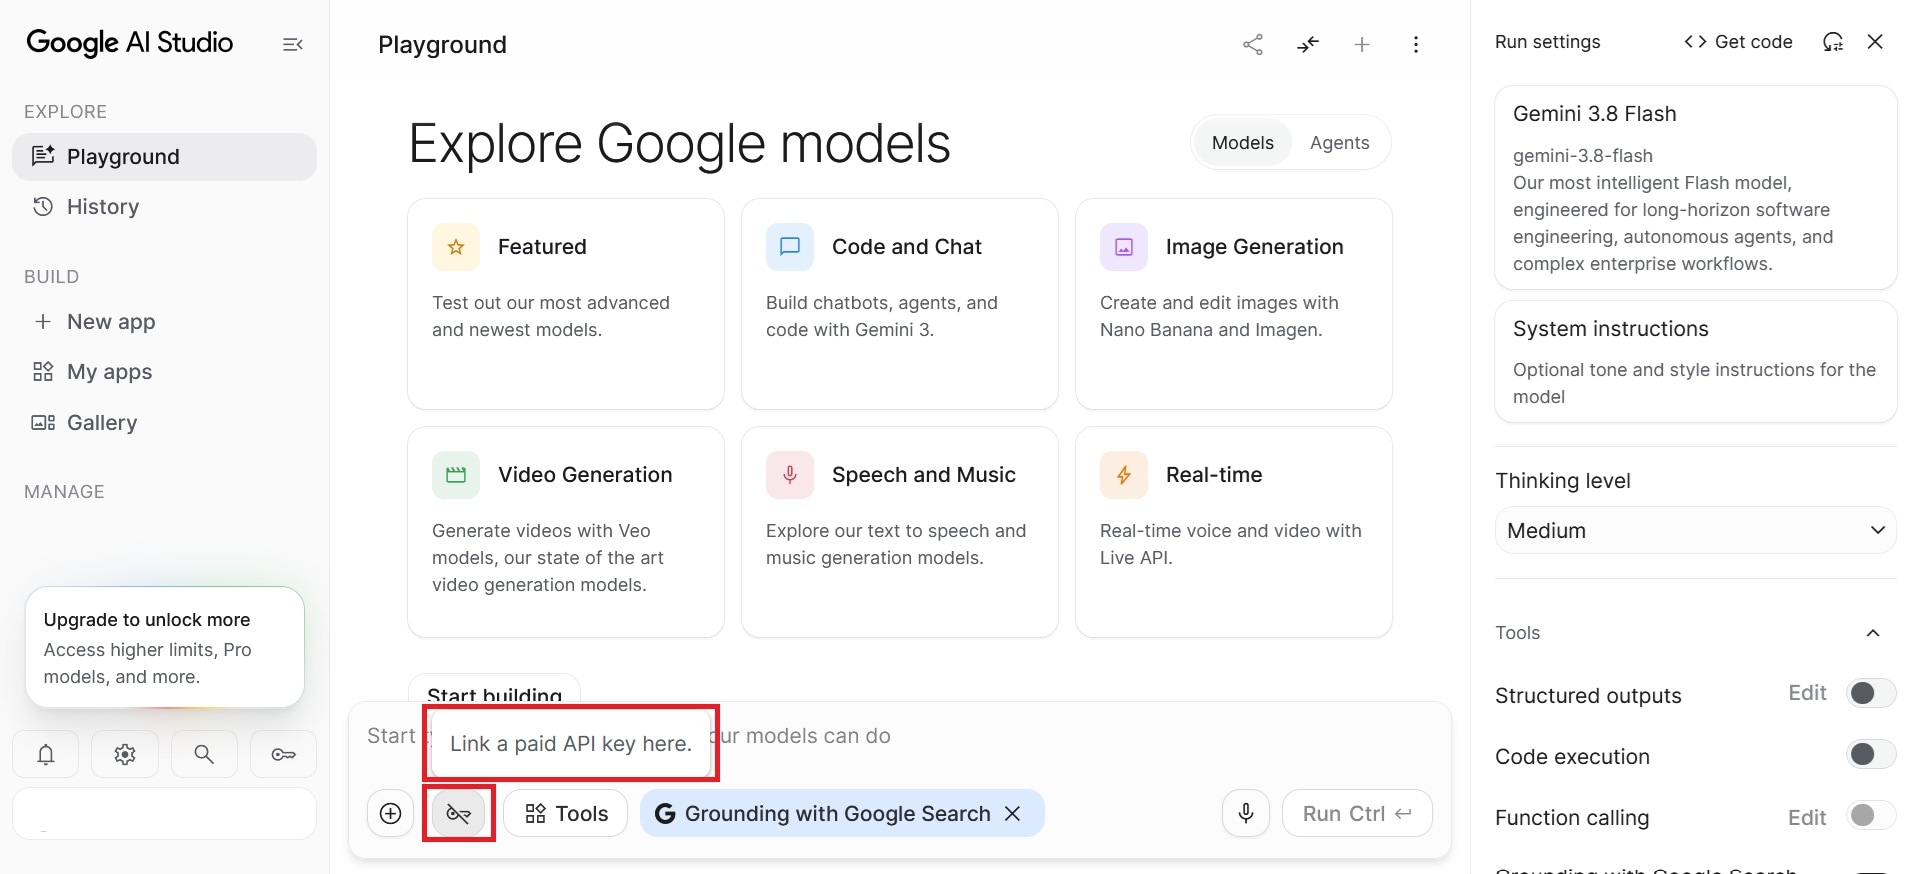Viewport: 1918px width, 874px height.
Task: Click the Start building label
Action: point(494,692)
